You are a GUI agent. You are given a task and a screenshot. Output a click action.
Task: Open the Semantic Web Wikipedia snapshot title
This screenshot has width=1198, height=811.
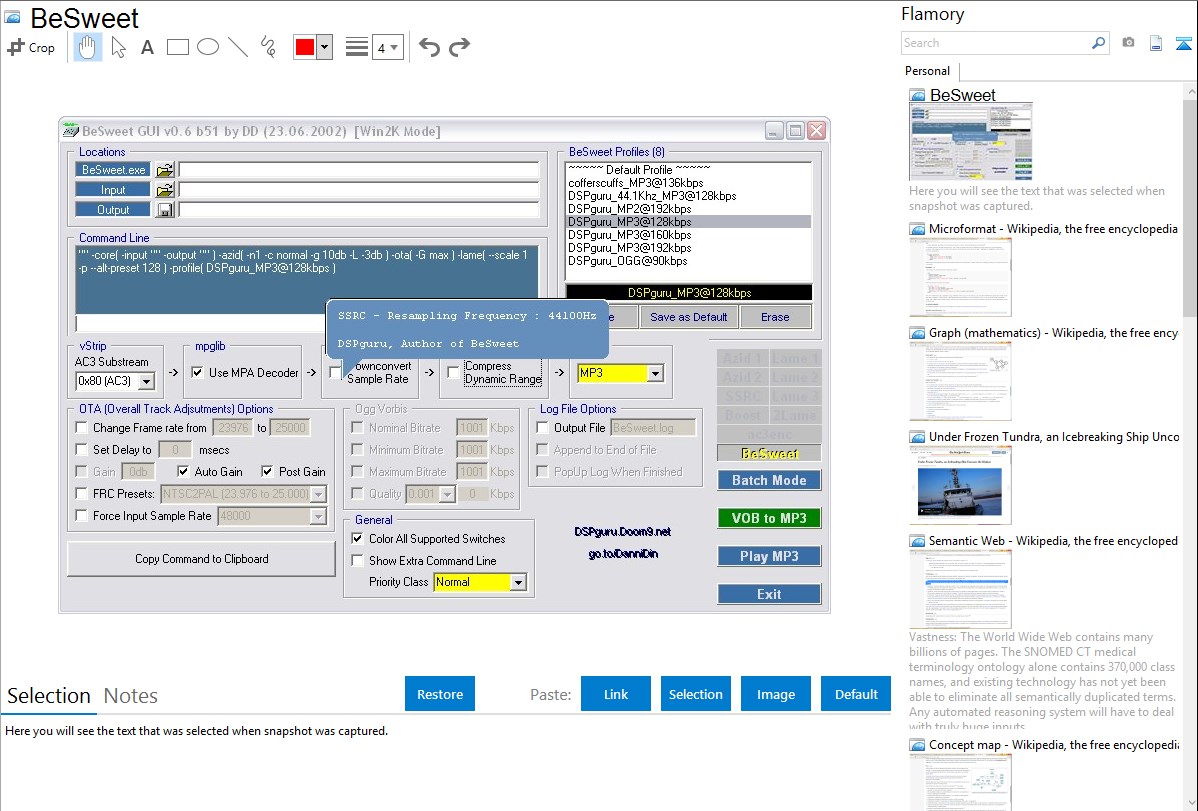click(x=1053, y=541)
